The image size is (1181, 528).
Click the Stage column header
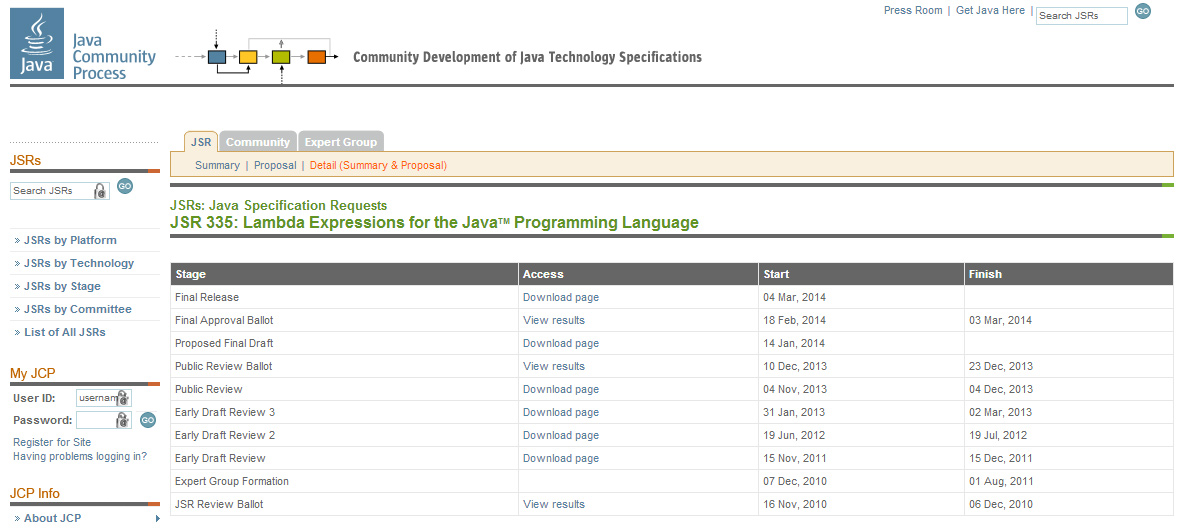[344, 274]
